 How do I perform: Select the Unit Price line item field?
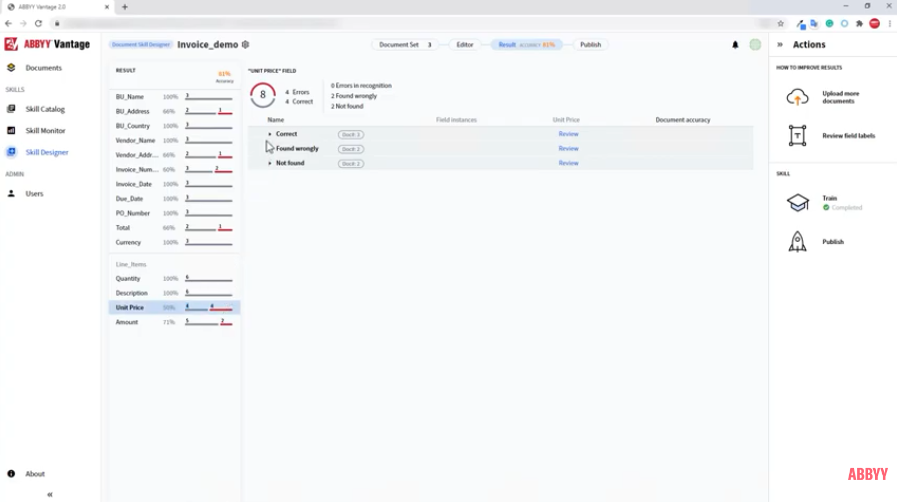click(x=174, y=307)
